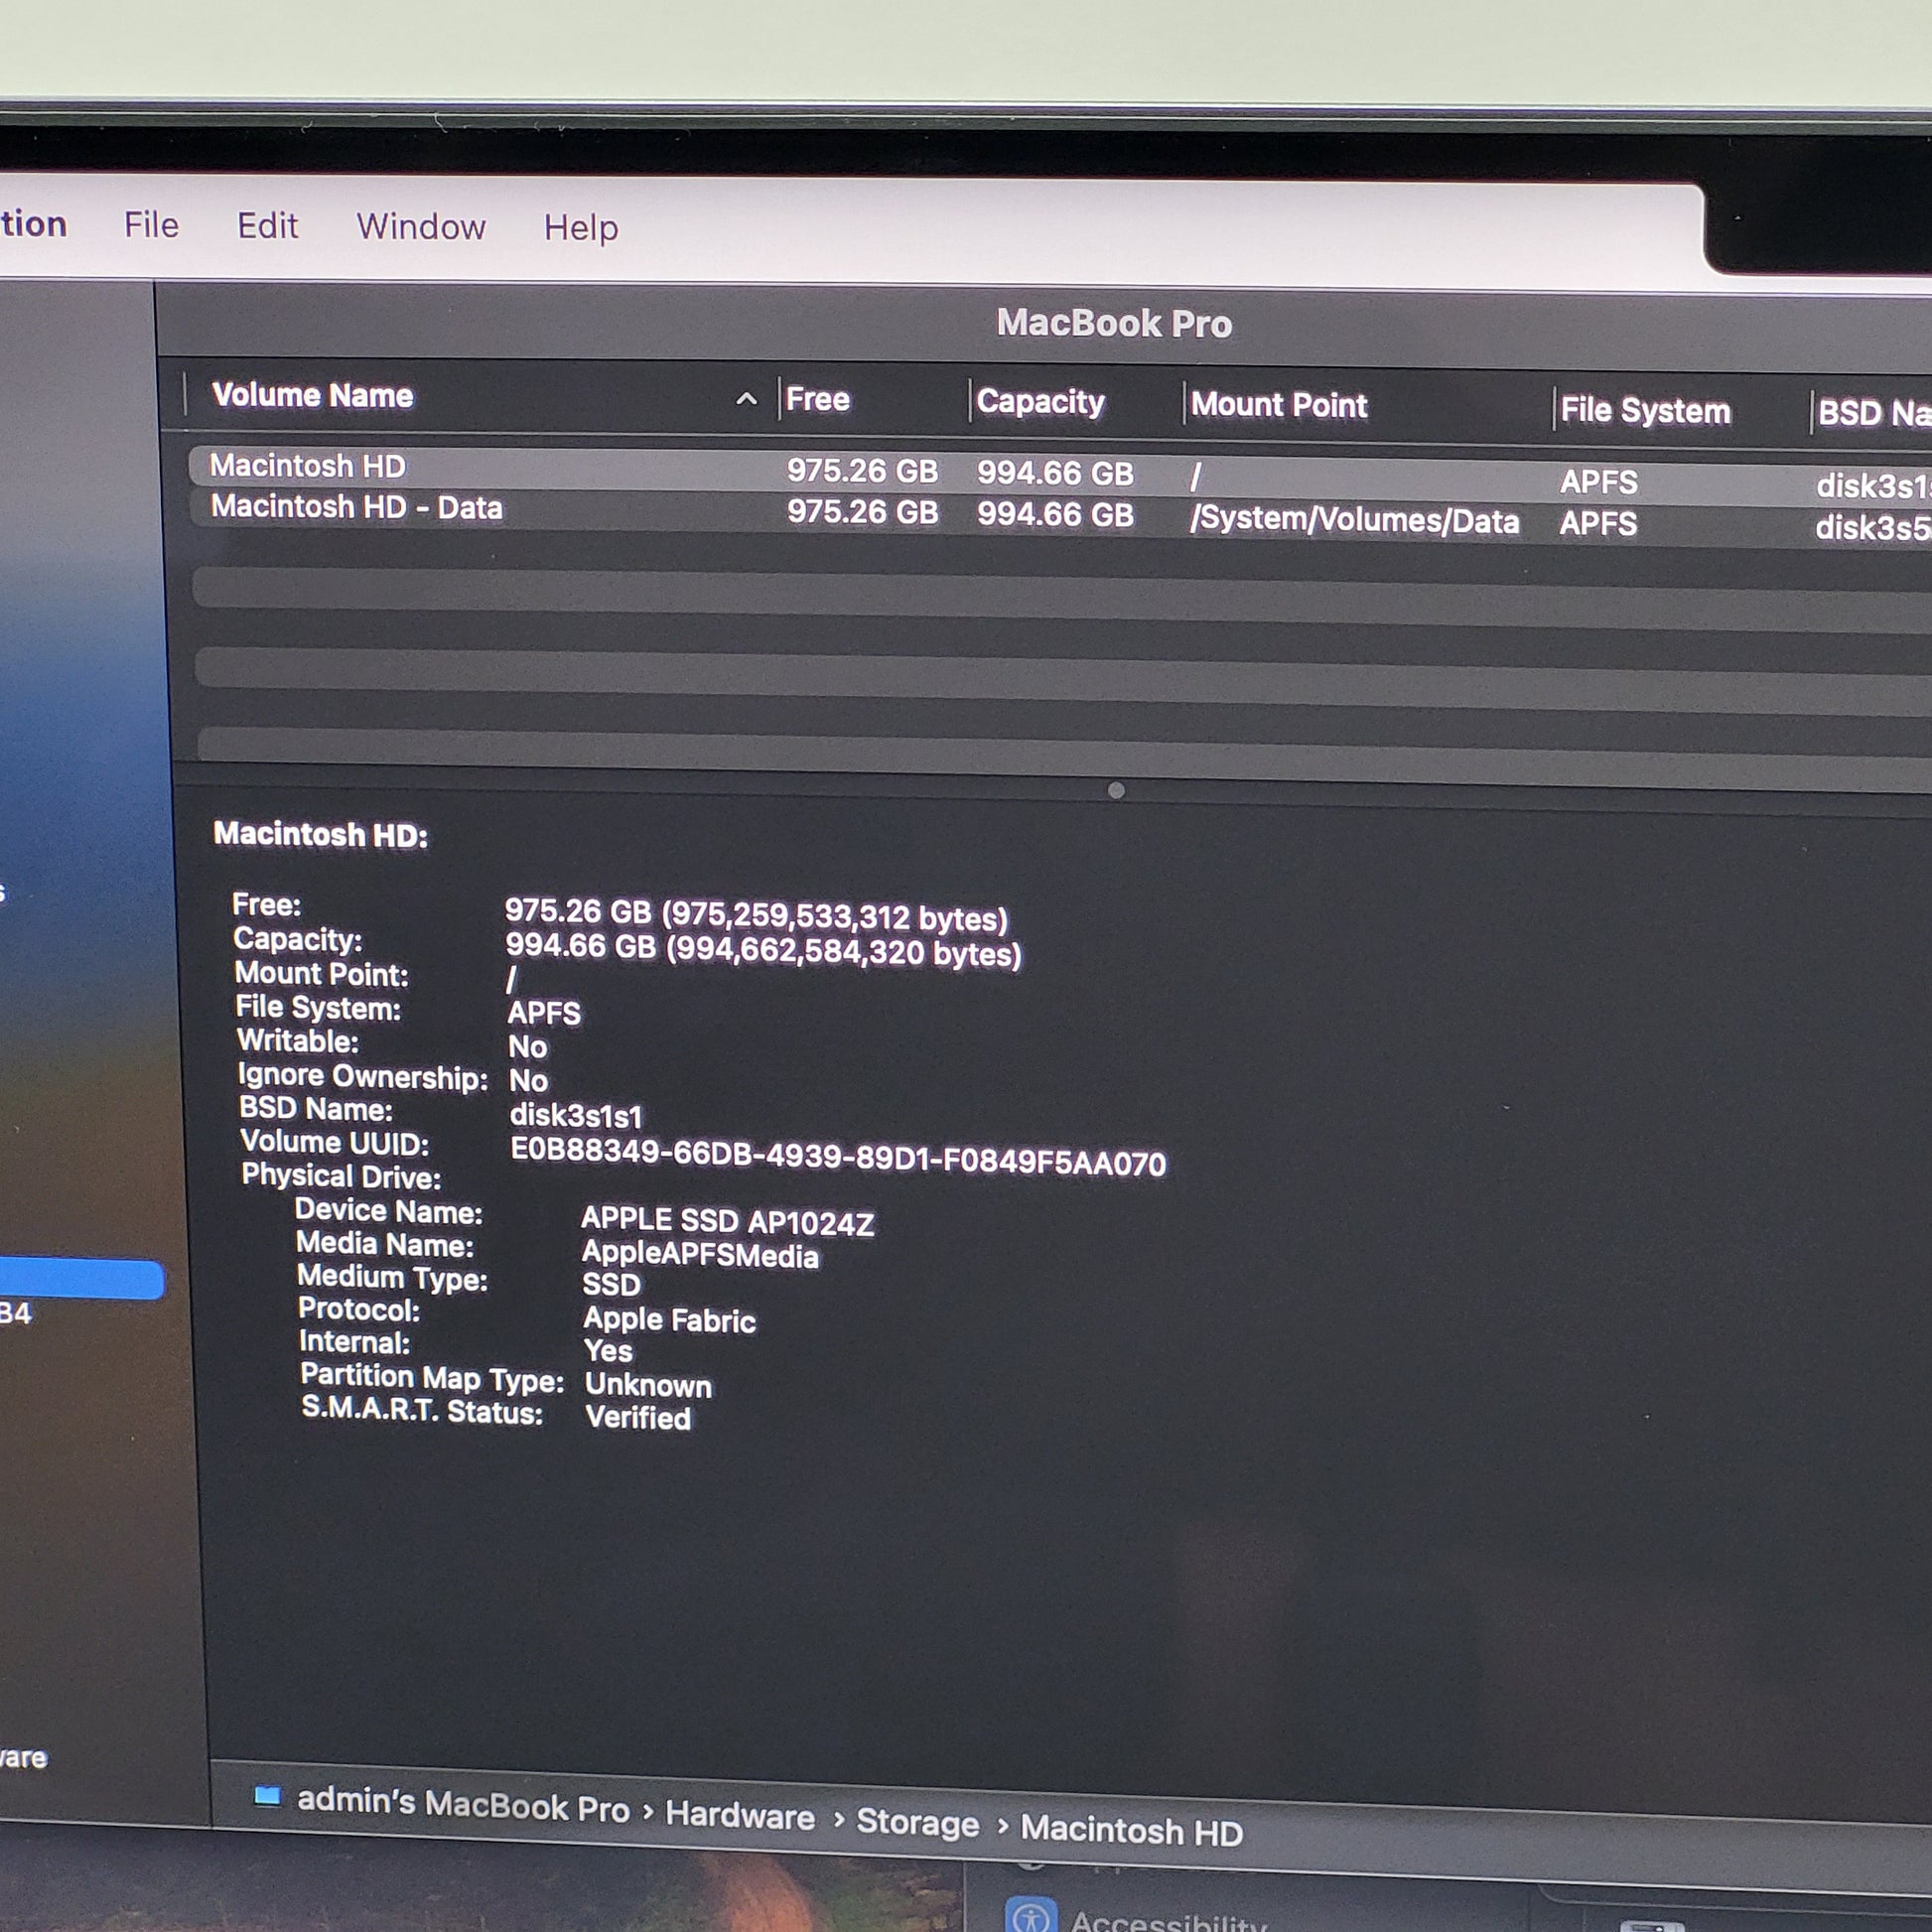Open the Edit menu
The height and width of the screenshot is (1932, 1932).
click(x=267, y=225)
